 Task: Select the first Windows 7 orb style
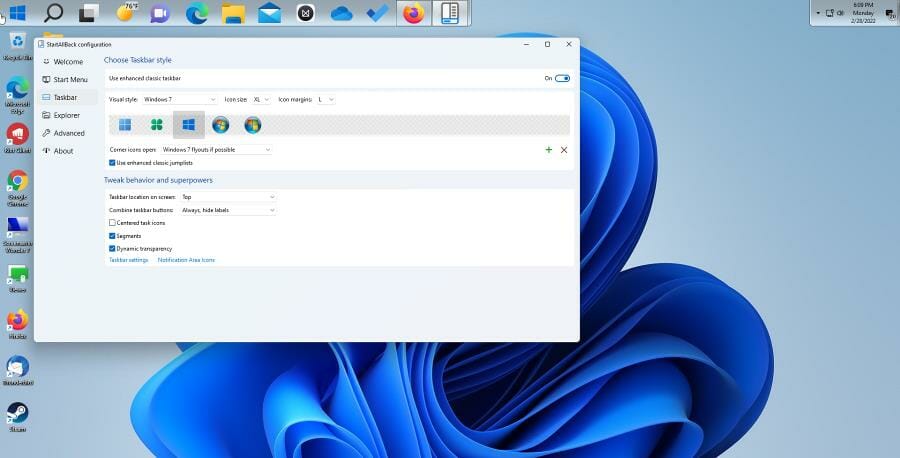tap(220, 125)
